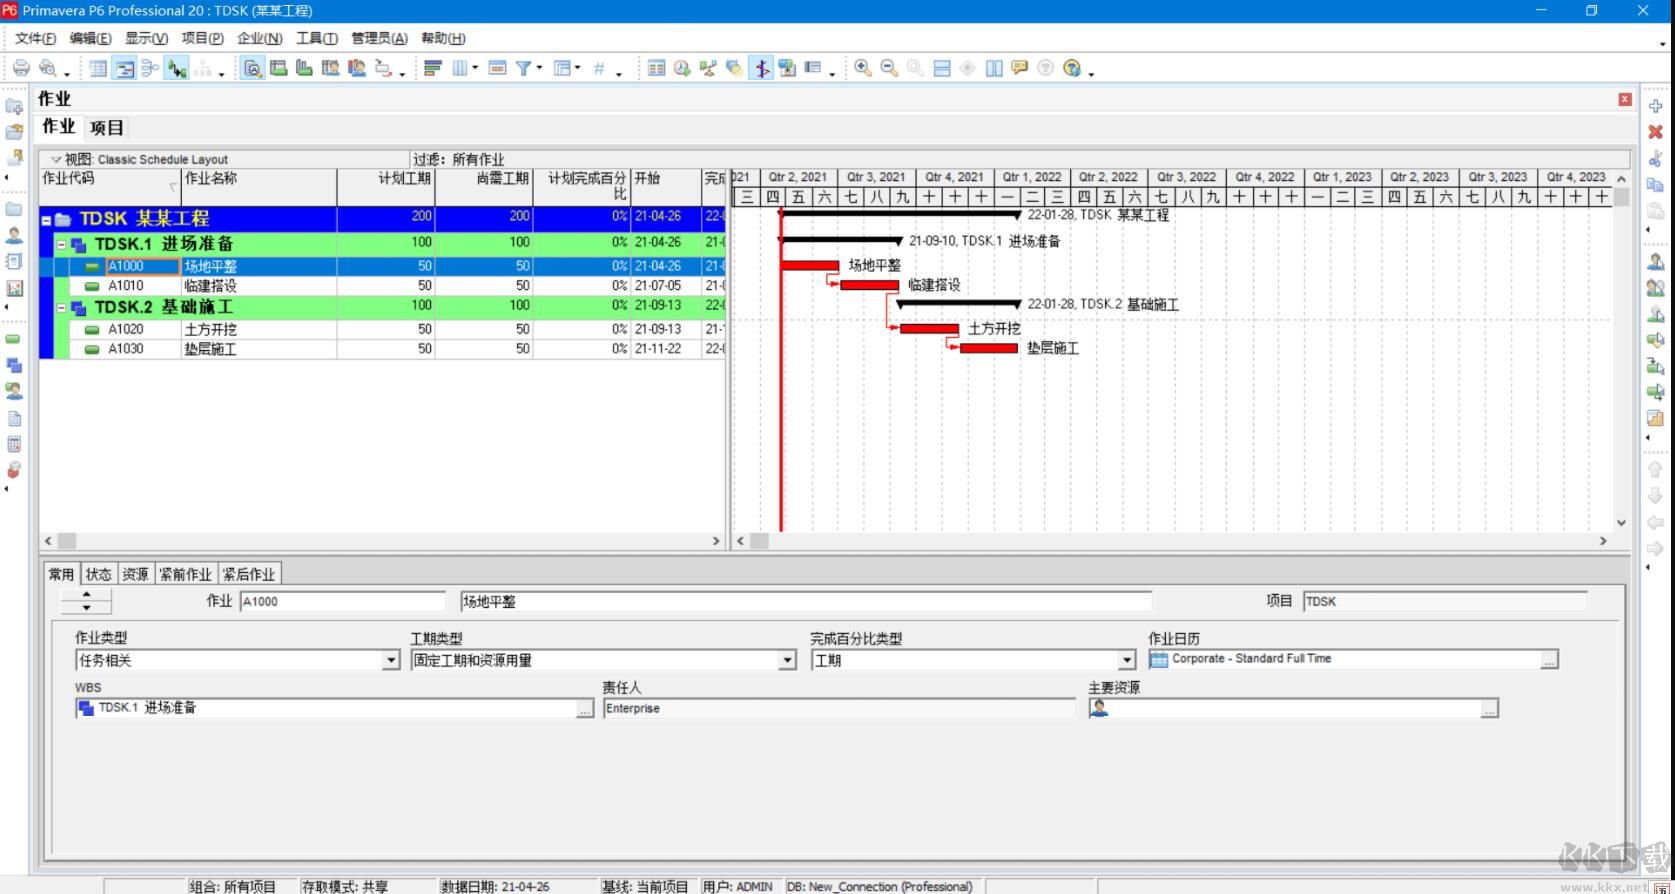This screenshot has height=894, width=1675.
Task: Open the 工期类型 dropdown arrow
Action: tap(788, 660)
